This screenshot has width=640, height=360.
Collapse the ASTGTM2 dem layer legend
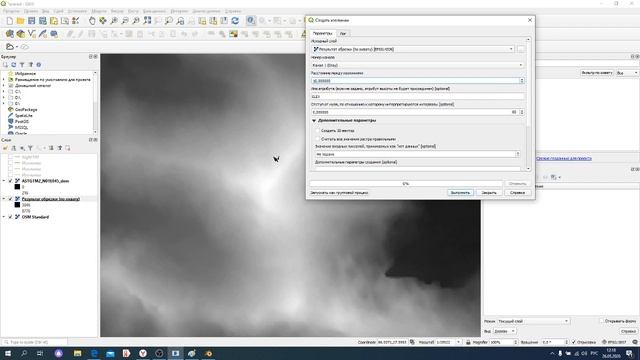[4, 181]
